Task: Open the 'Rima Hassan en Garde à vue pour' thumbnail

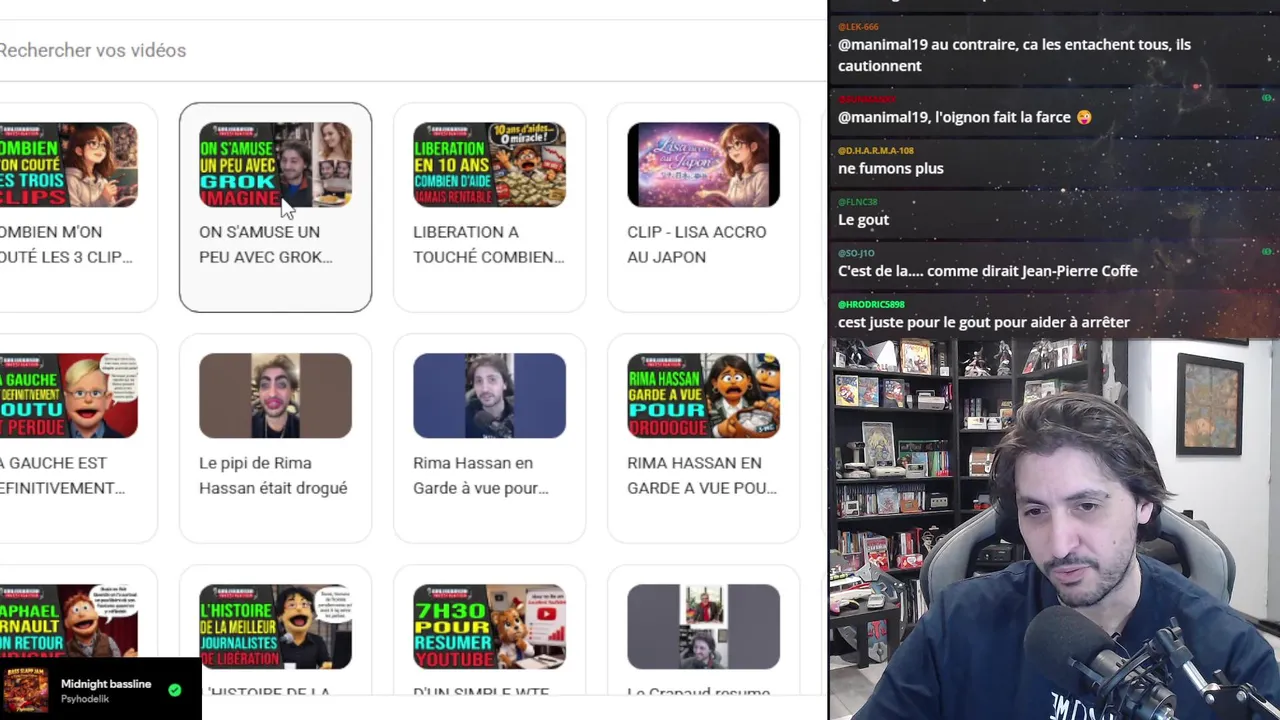Action: (489, 396)
